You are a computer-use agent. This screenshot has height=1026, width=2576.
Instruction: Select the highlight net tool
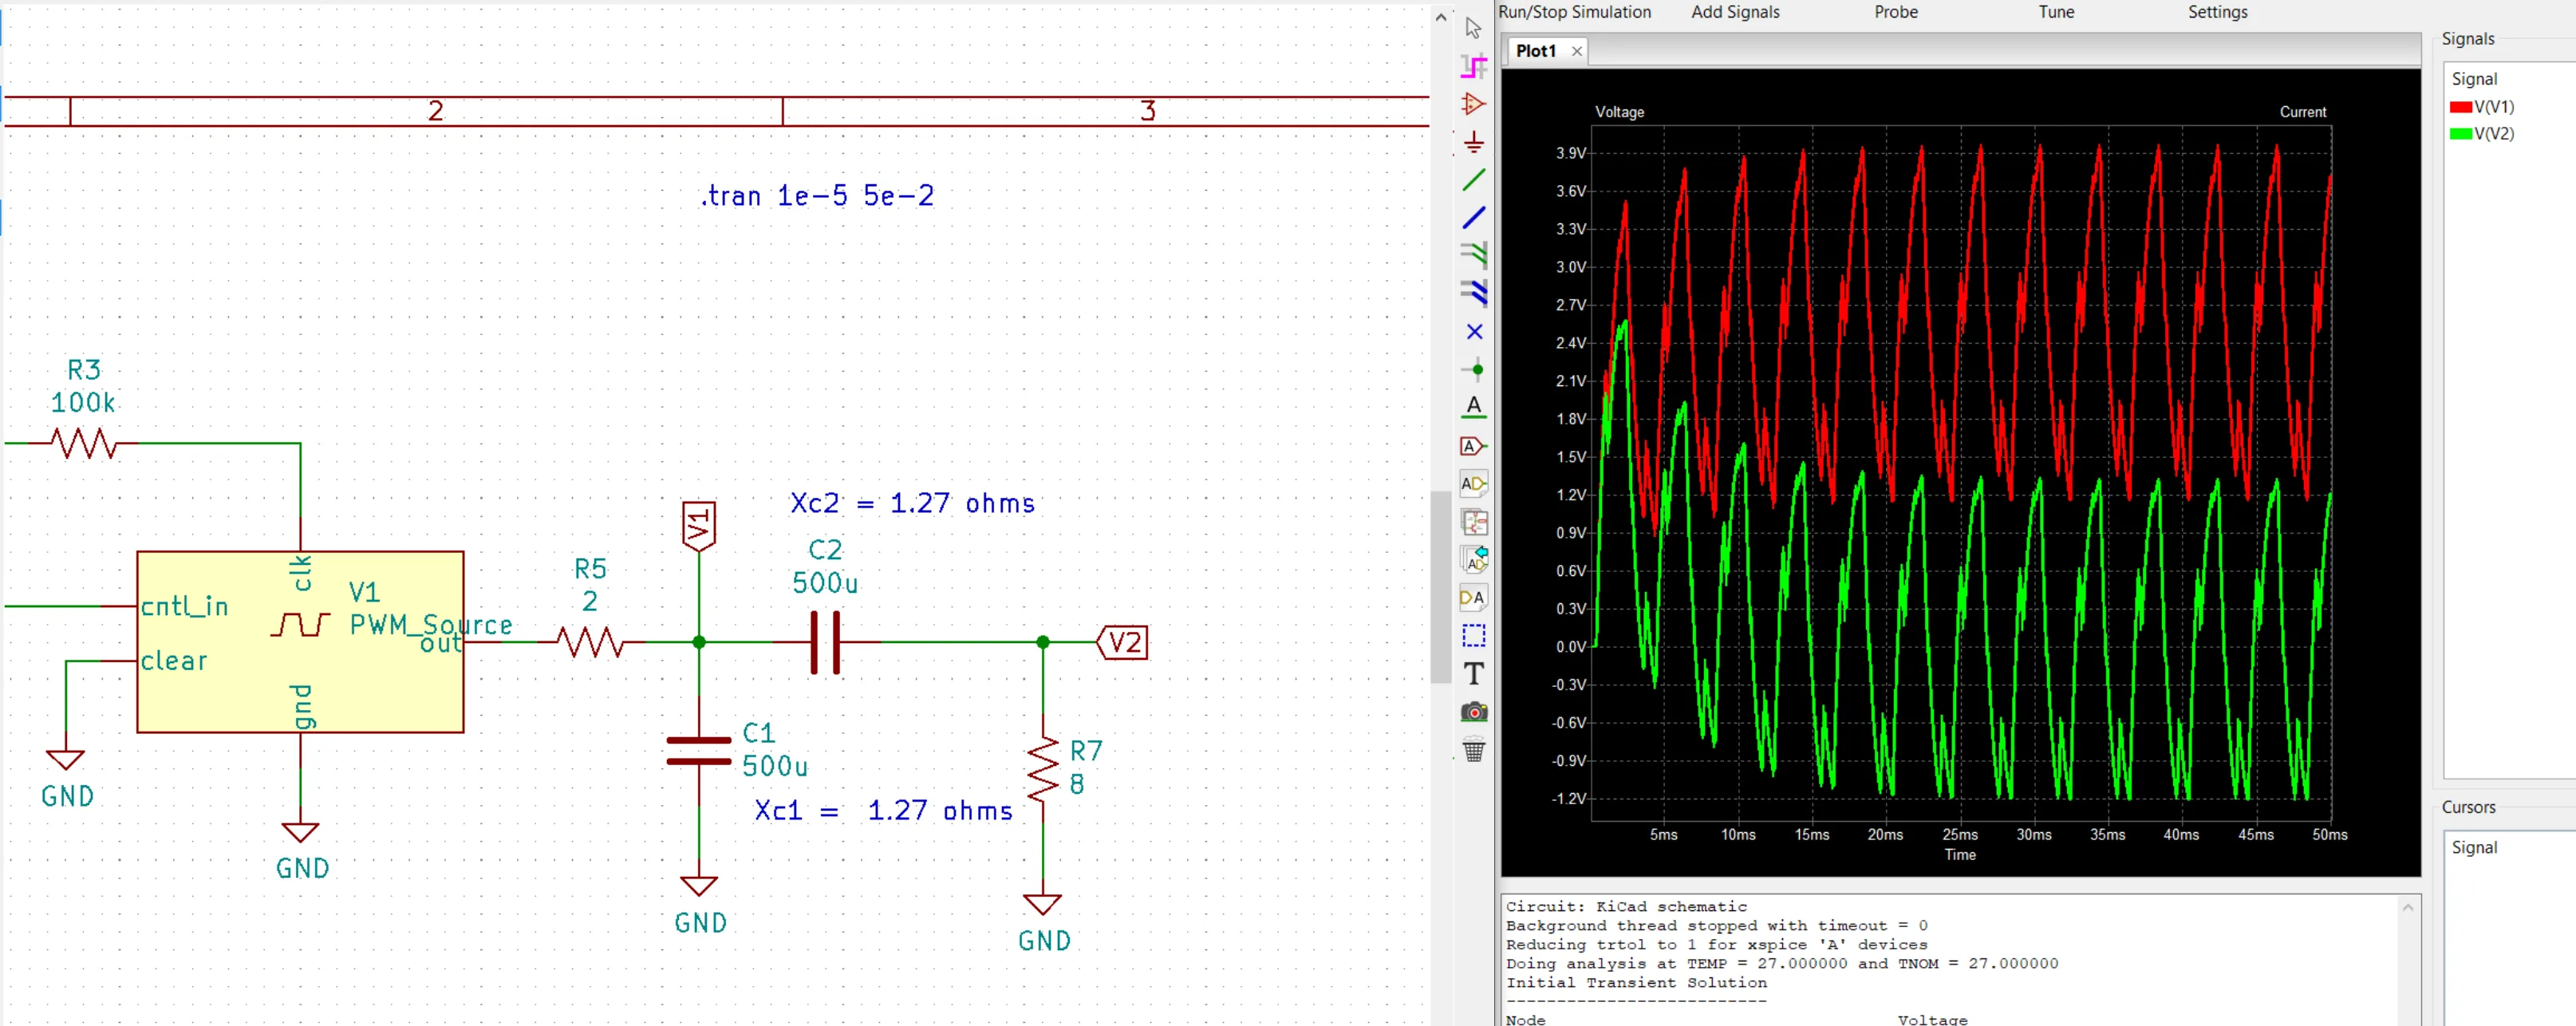(x=1473, y=66)
